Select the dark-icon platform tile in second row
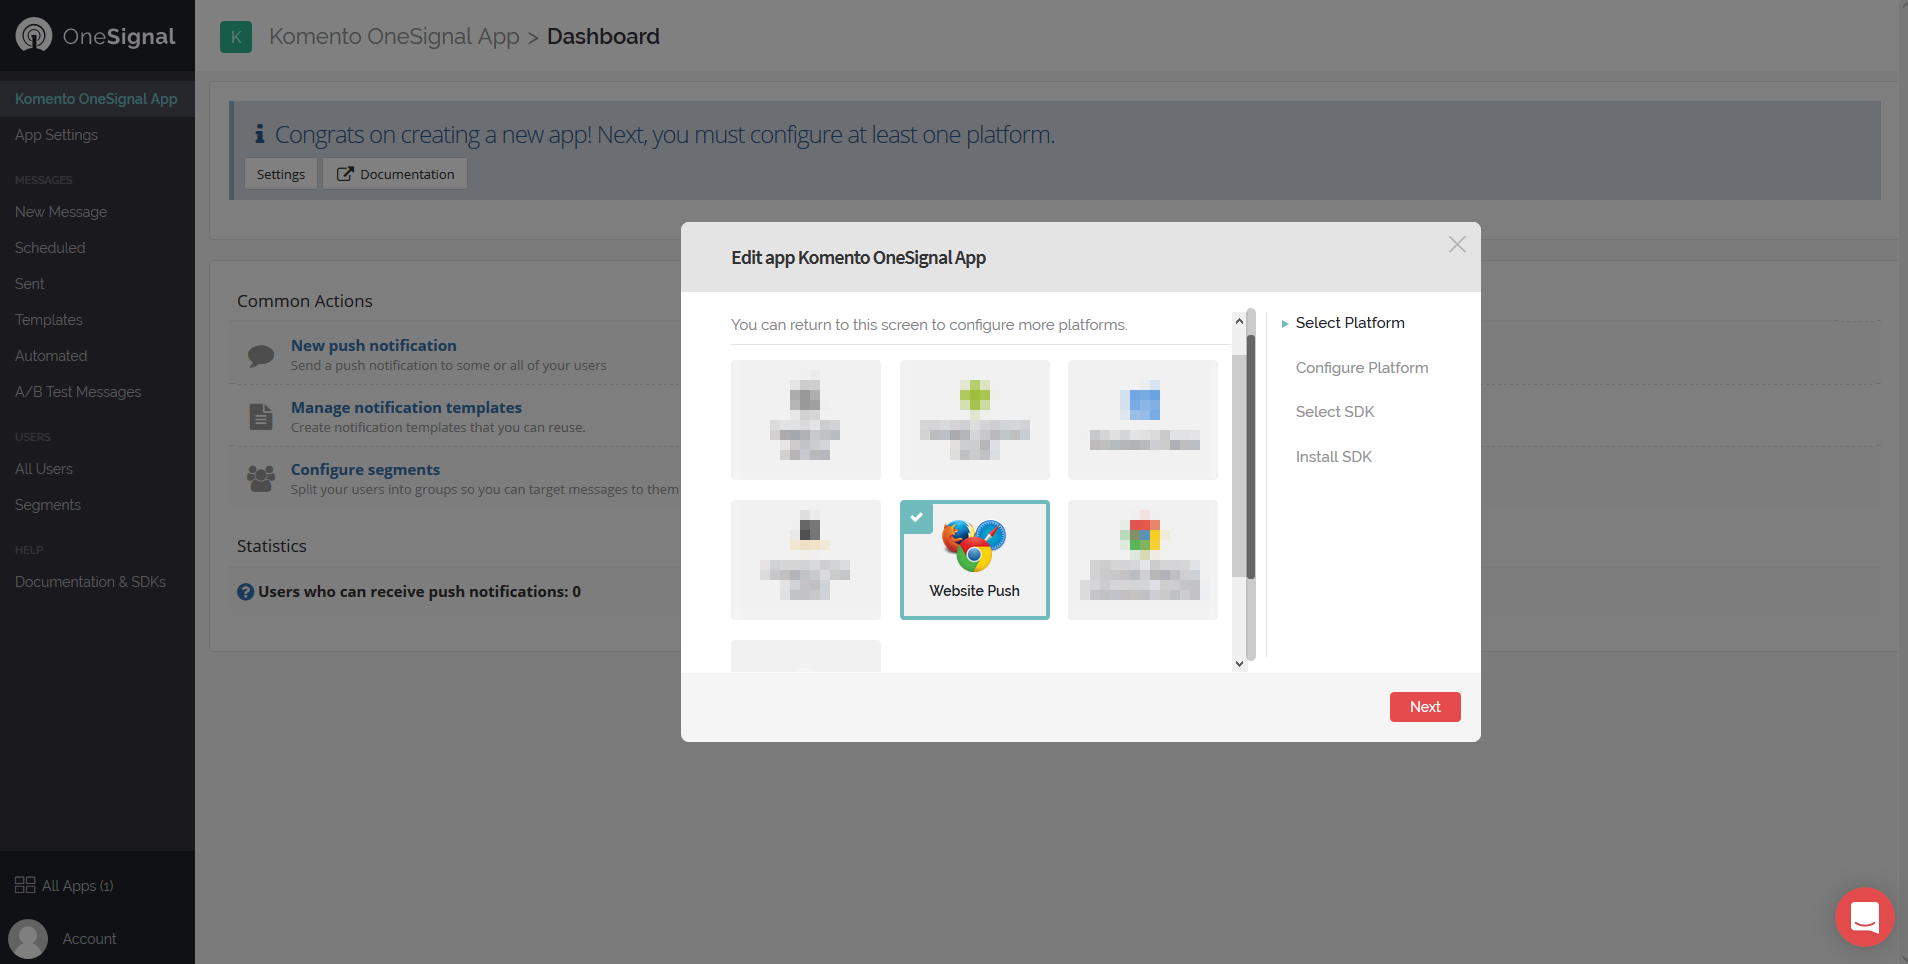 (x=806, y=560)
